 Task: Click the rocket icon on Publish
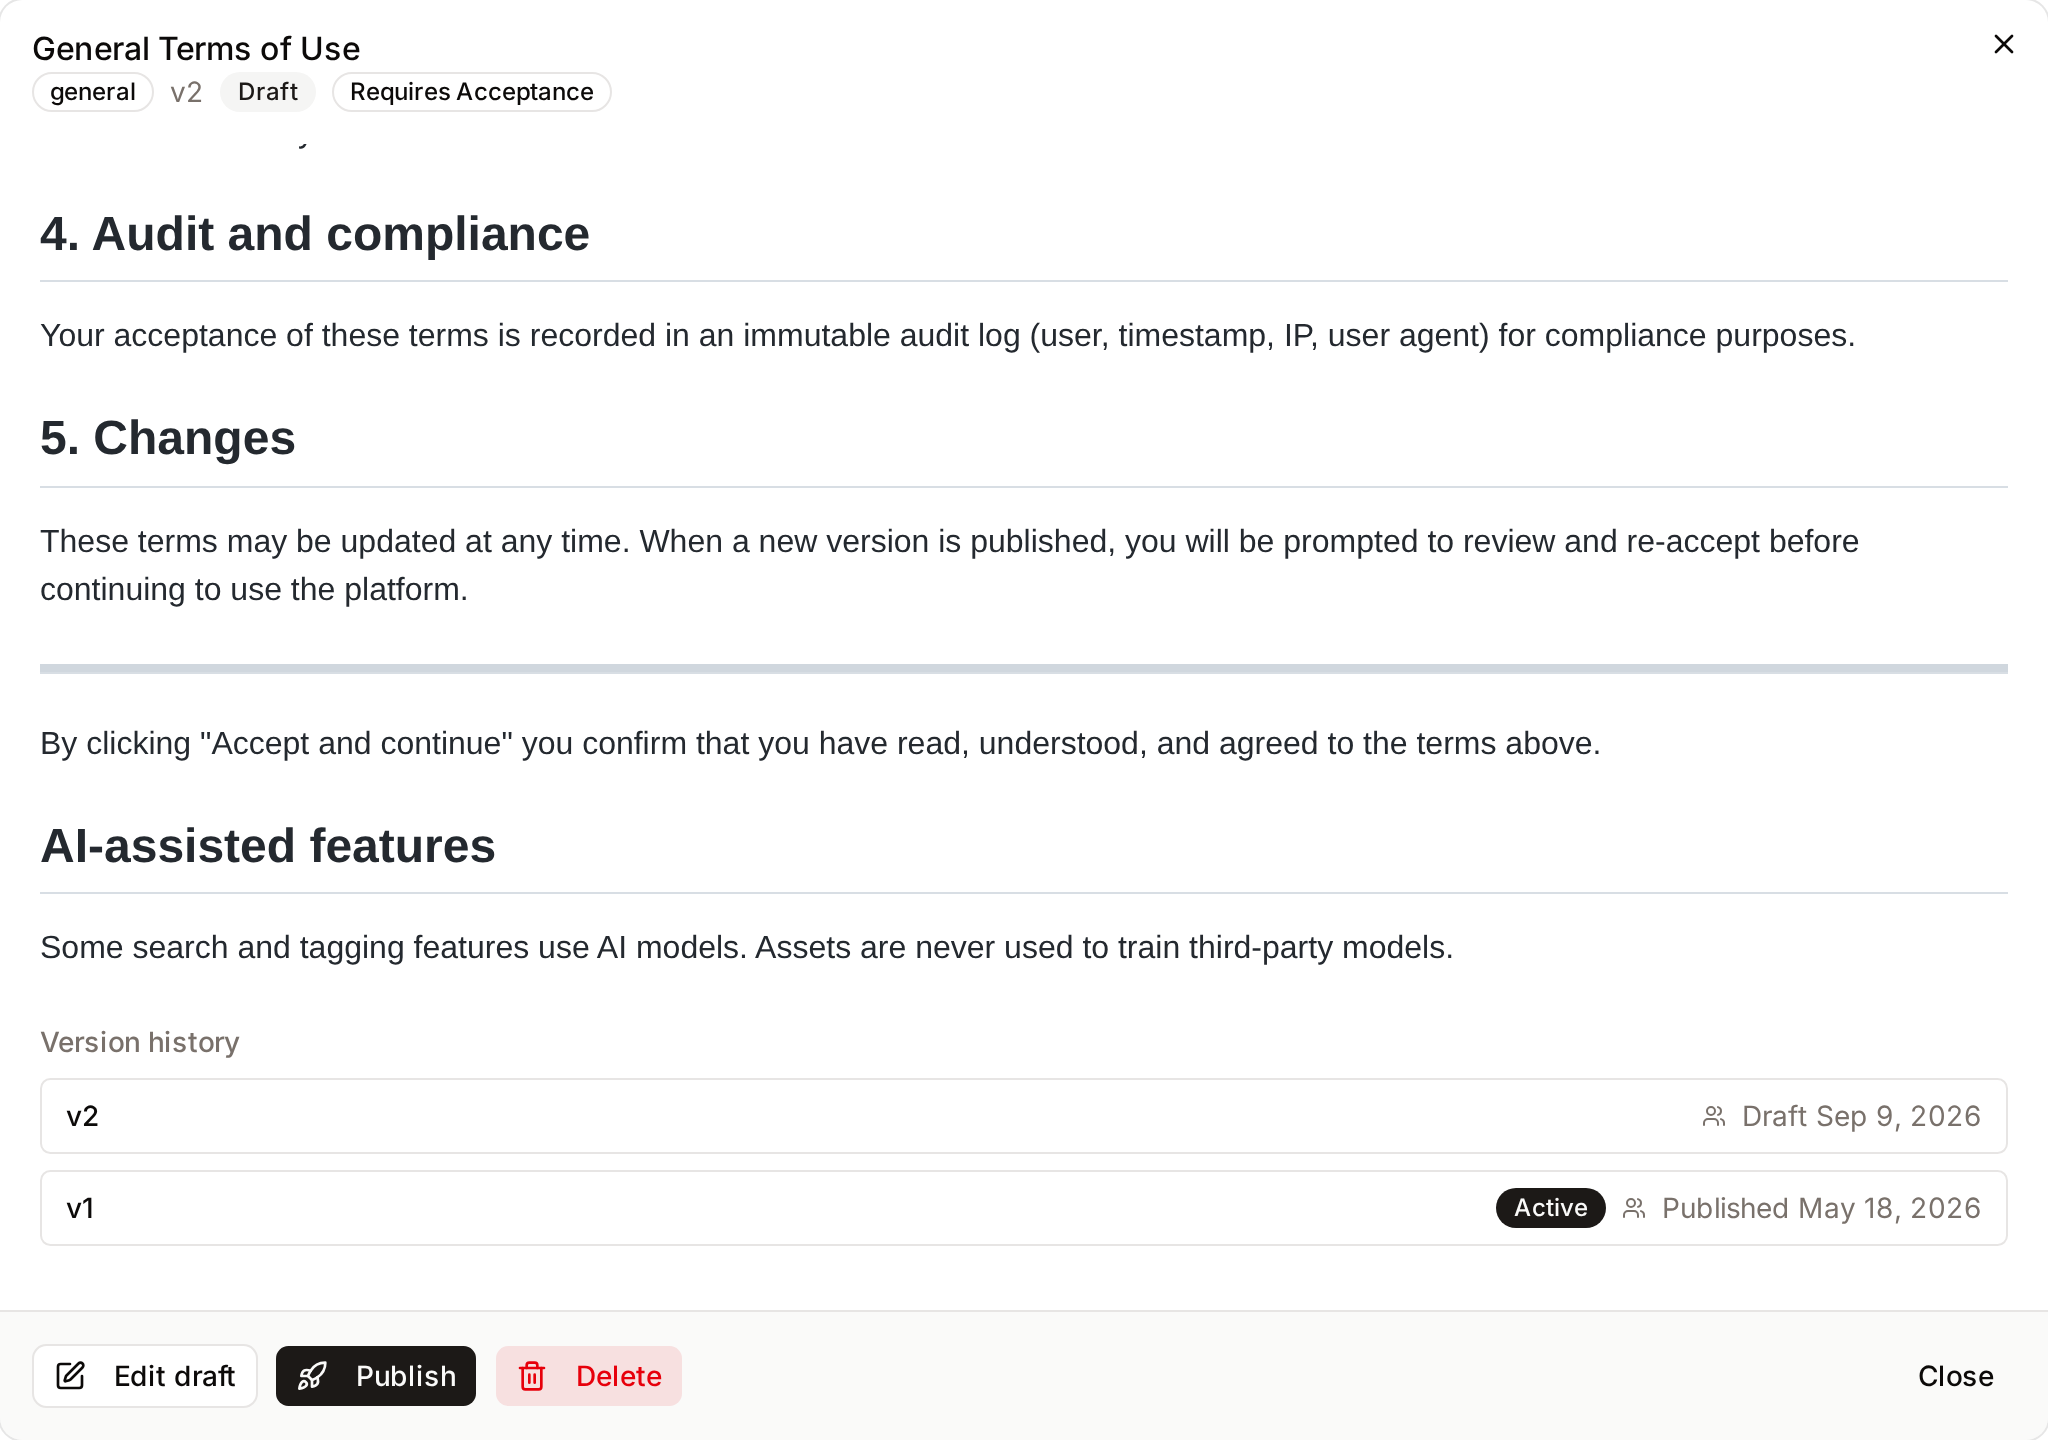pyautogui.click(x=313, y=1376)
